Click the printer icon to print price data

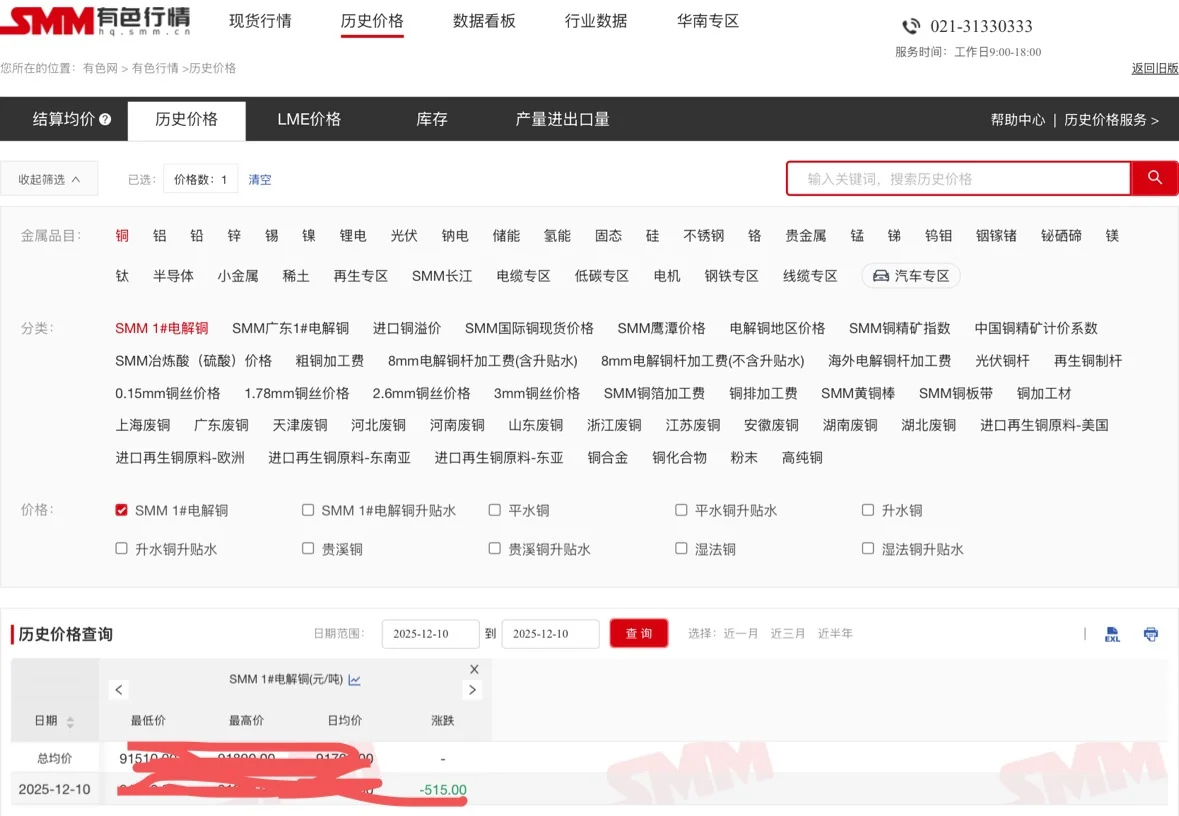click(x=1150, y=633)
